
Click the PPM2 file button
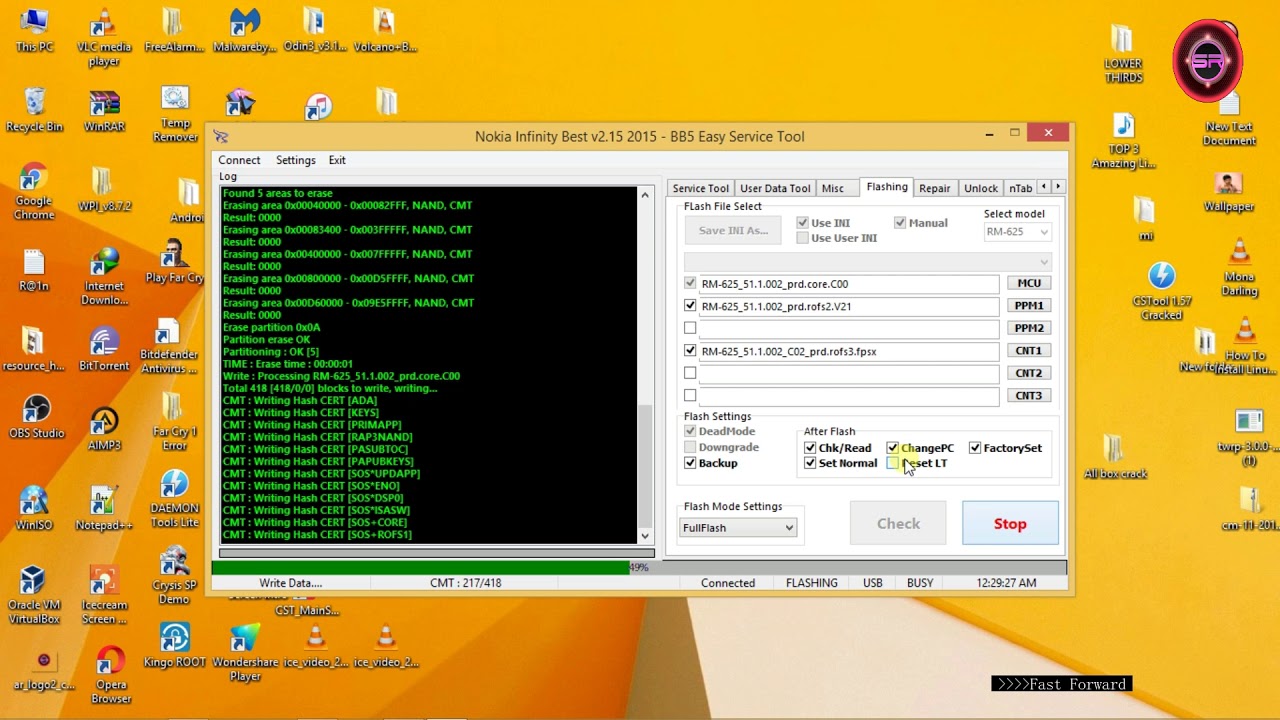coord(1029,328)
